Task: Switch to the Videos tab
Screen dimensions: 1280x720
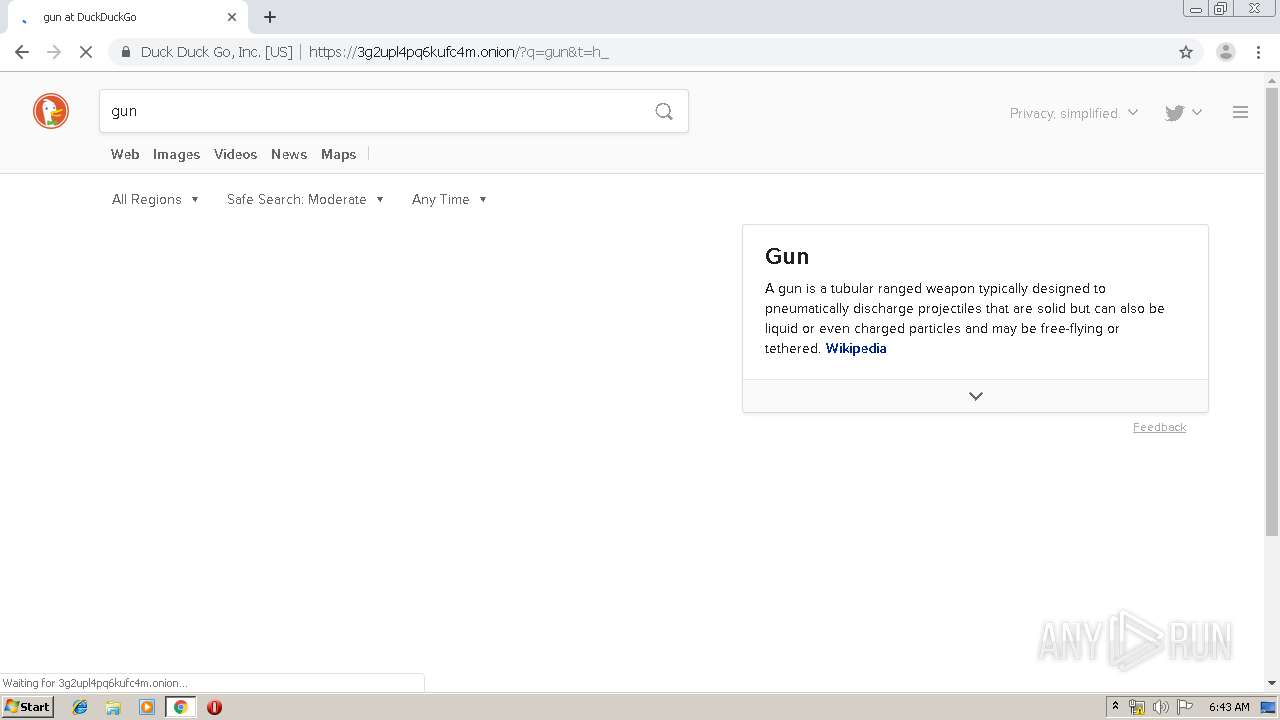Action: 235,154
